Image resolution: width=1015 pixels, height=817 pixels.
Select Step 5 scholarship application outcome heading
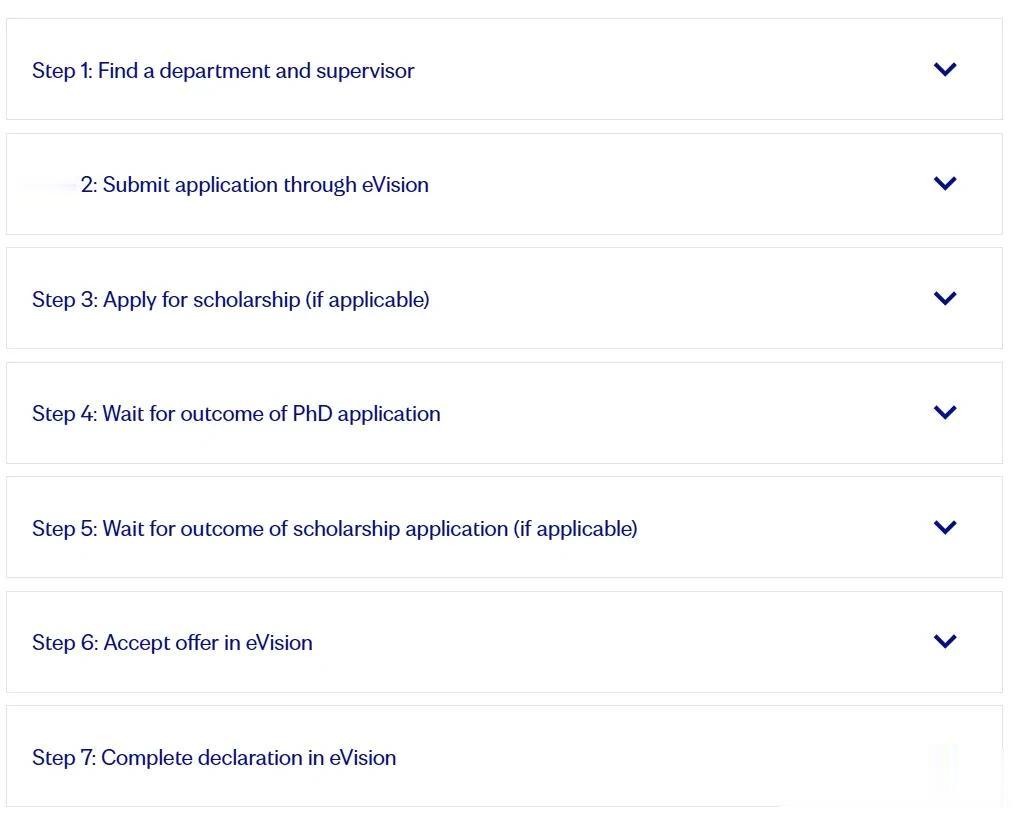[x=334, y=529]
